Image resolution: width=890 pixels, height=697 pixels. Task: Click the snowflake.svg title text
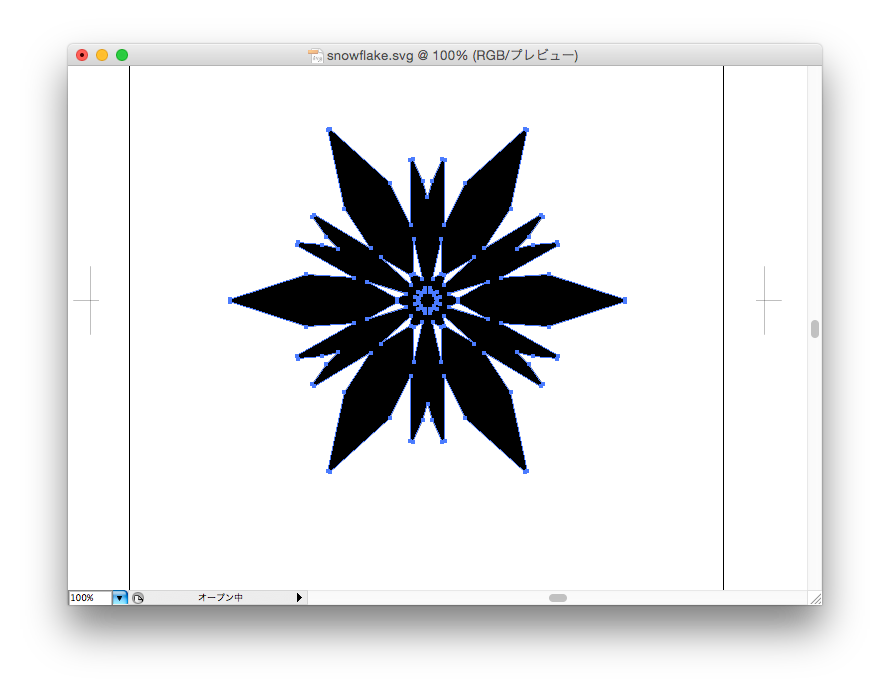point(452,56)
